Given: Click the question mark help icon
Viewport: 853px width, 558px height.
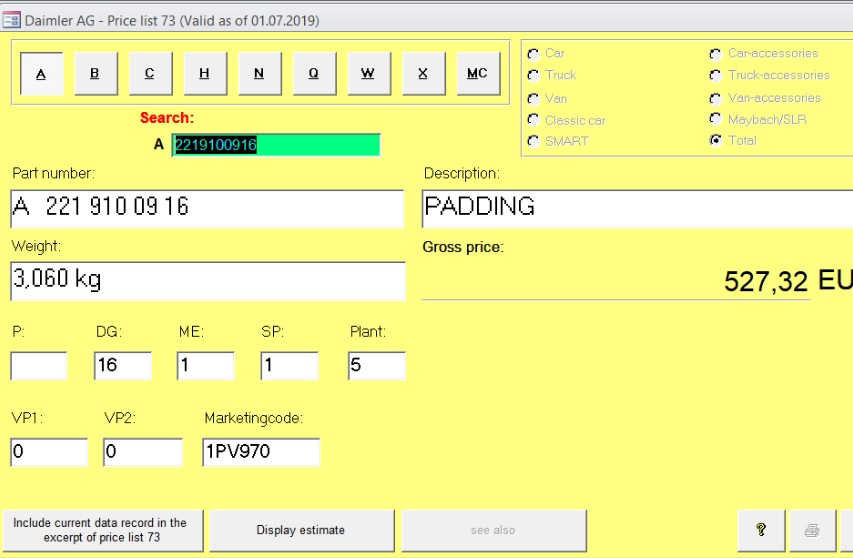Looking at the screenshot, I should [x=760, y=530].
